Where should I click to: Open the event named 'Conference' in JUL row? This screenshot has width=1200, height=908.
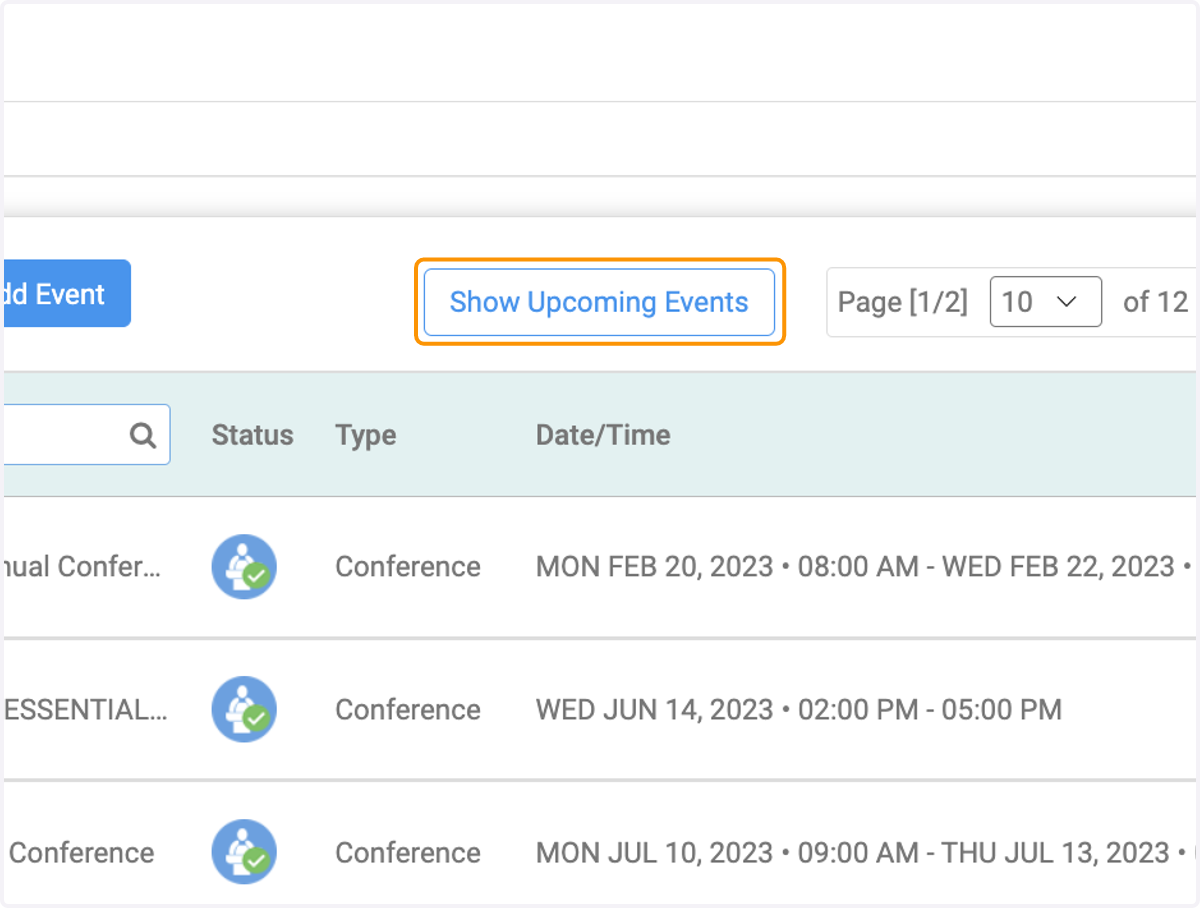81,853
